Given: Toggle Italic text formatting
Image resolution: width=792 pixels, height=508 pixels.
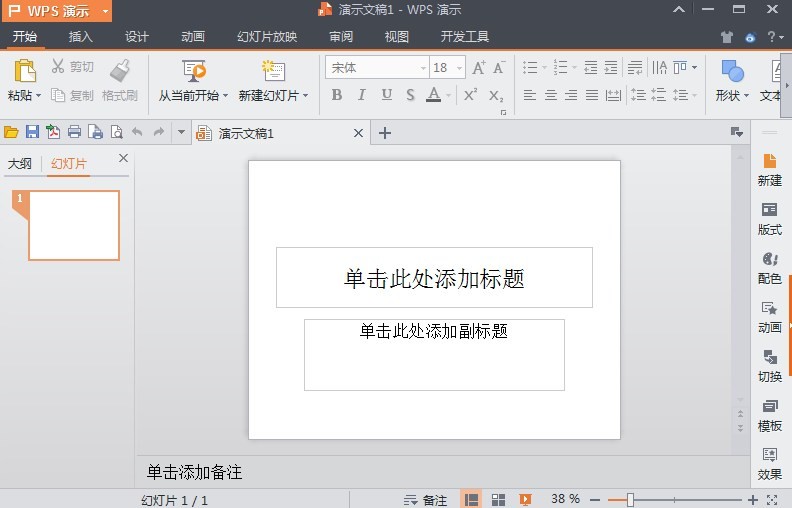Looking at the screenshot, I should click(x=361, y=95).
